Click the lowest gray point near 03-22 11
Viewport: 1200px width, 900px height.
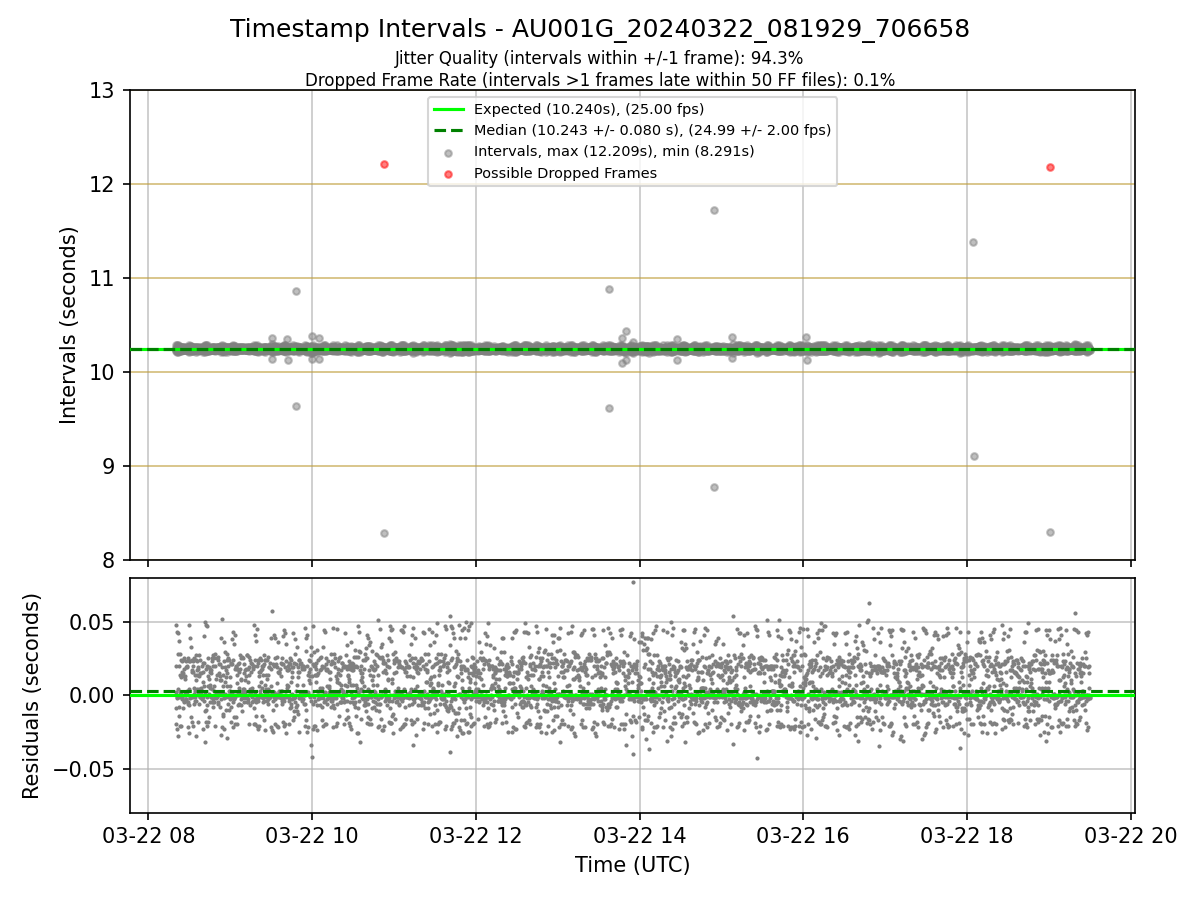tap(384, 533)
